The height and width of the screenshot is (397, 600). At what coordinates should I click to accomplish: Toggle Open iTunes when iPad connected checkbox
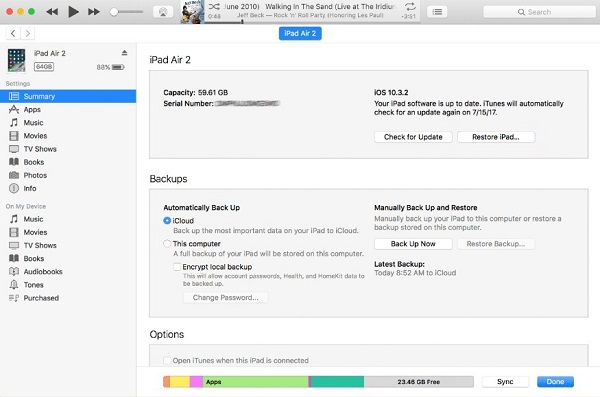(x=167, y=360)
